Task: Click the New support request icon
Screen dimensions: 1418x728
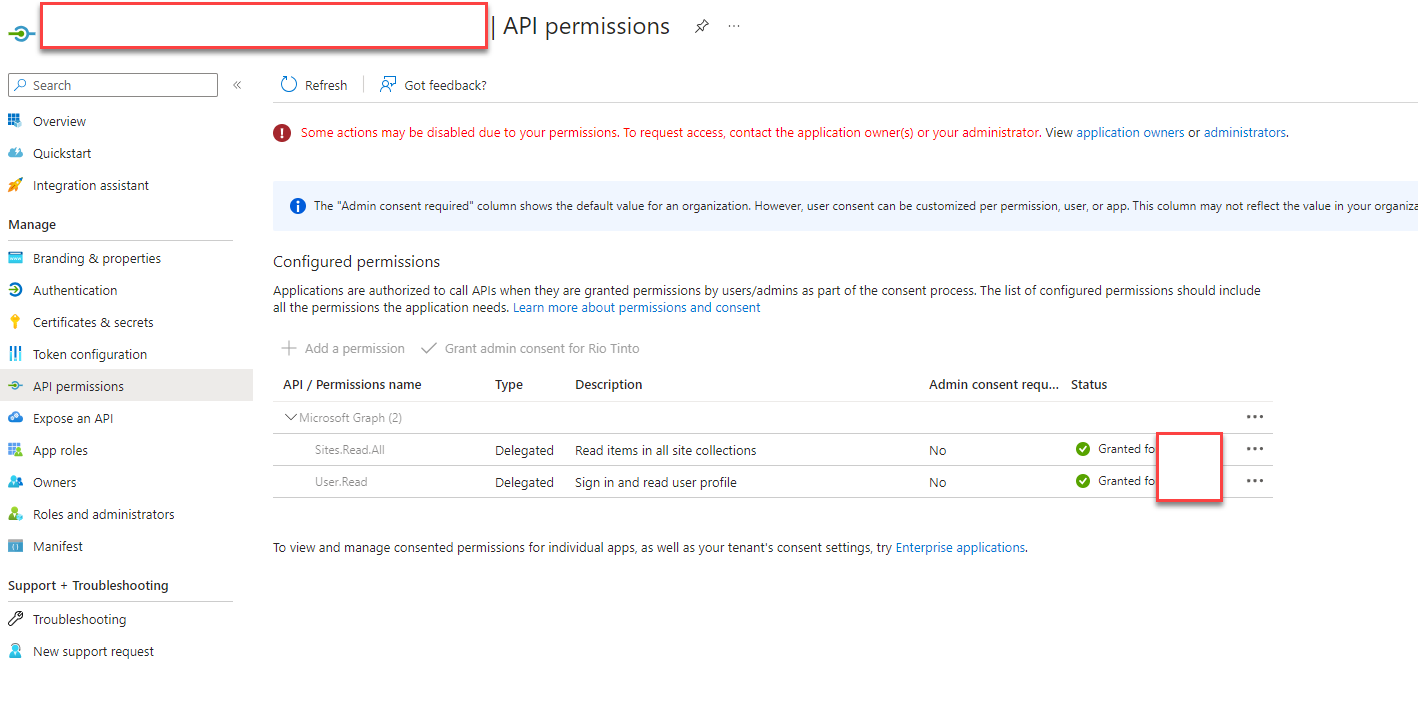Action: pos(15,651)
